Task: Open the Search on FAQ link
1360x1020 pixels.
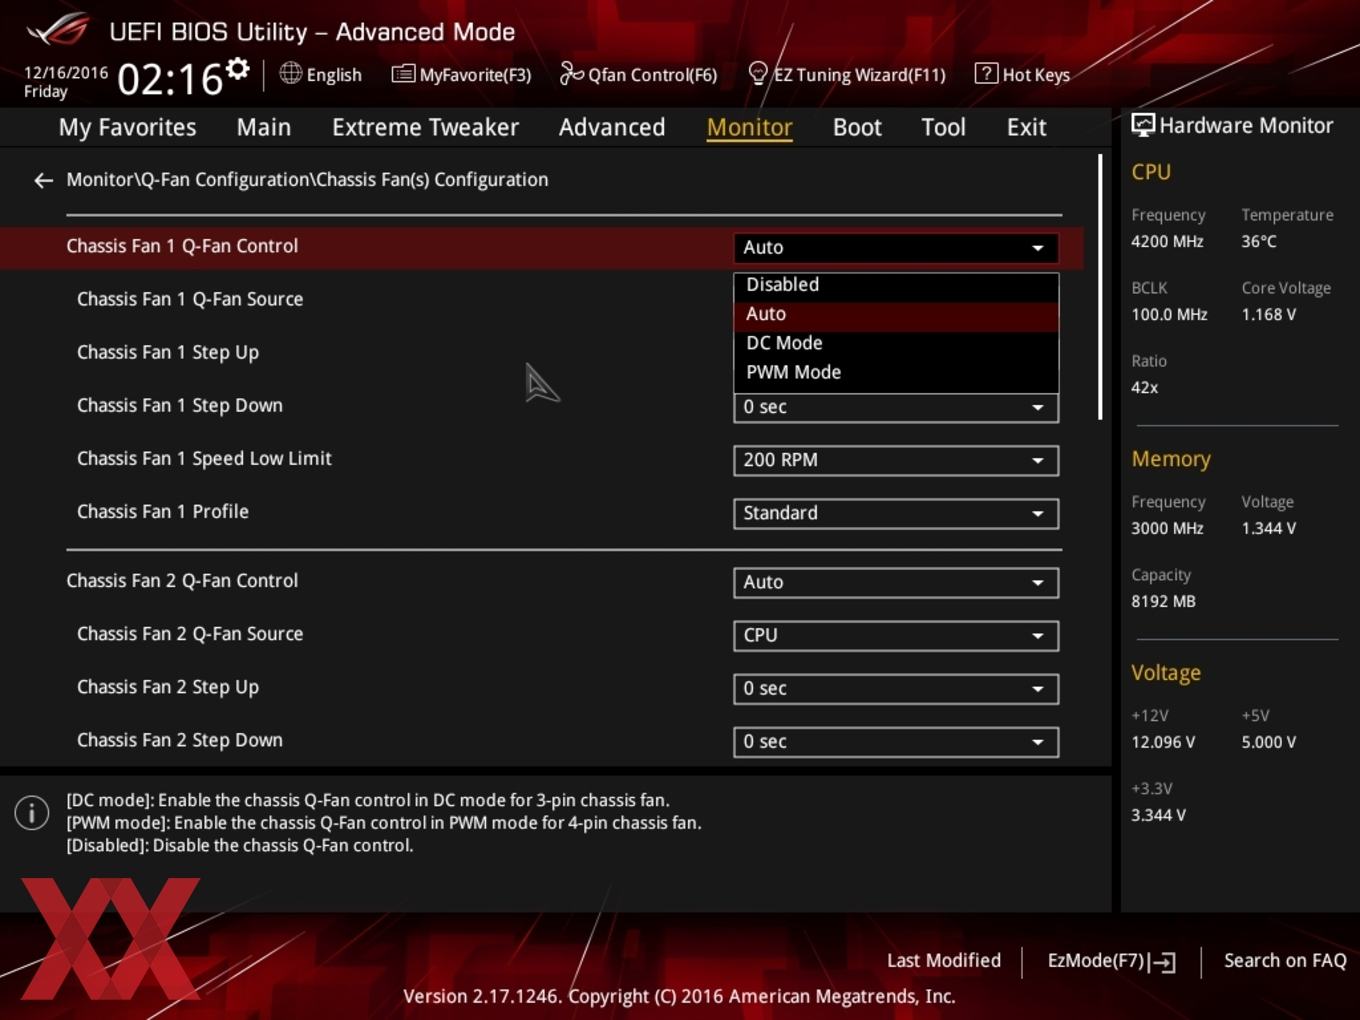Action: click(x=1285, y=960)
